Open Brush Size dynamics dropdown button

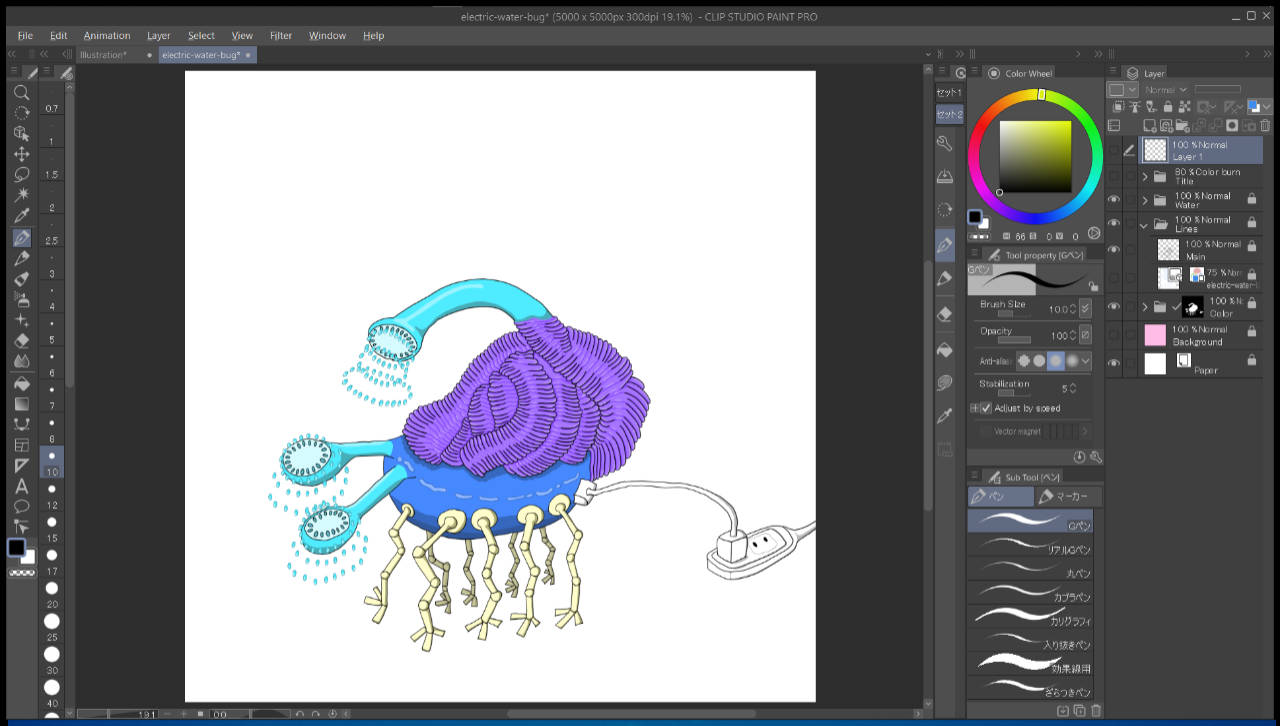pyautogui.click(x=1086, y=309)
